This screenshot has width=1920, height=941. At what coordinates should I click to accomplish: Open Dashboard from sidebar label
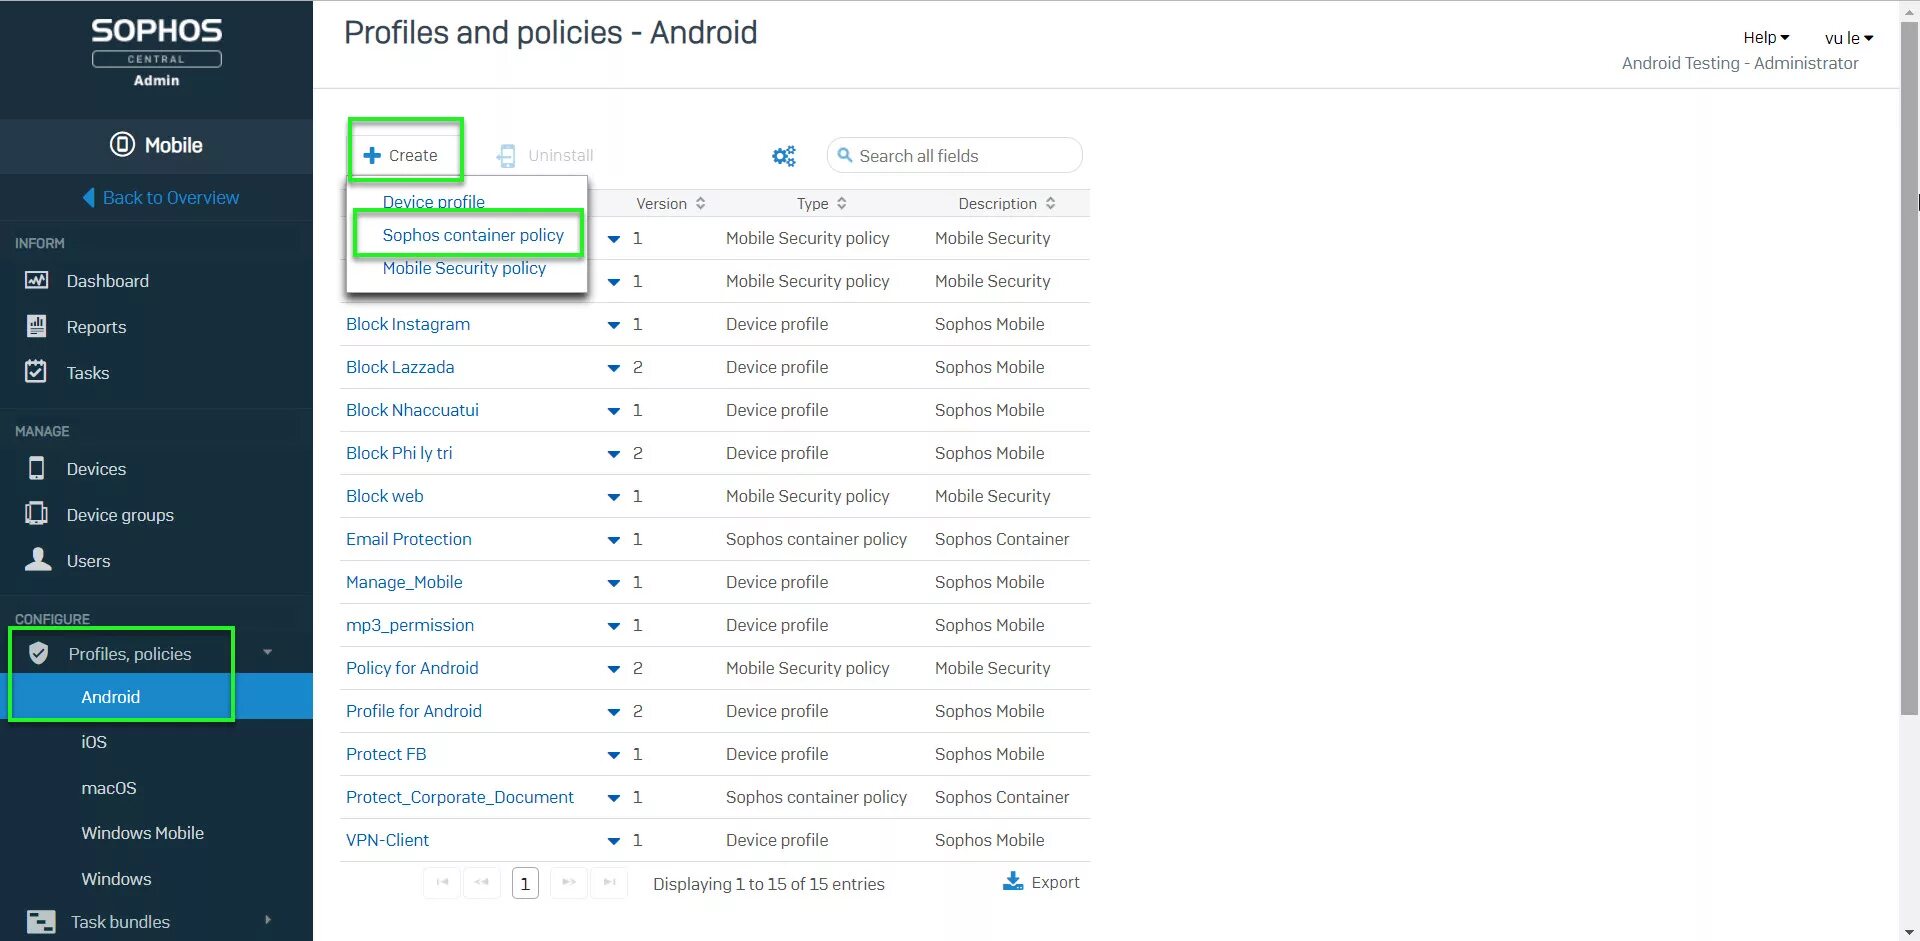click(107, 281)
